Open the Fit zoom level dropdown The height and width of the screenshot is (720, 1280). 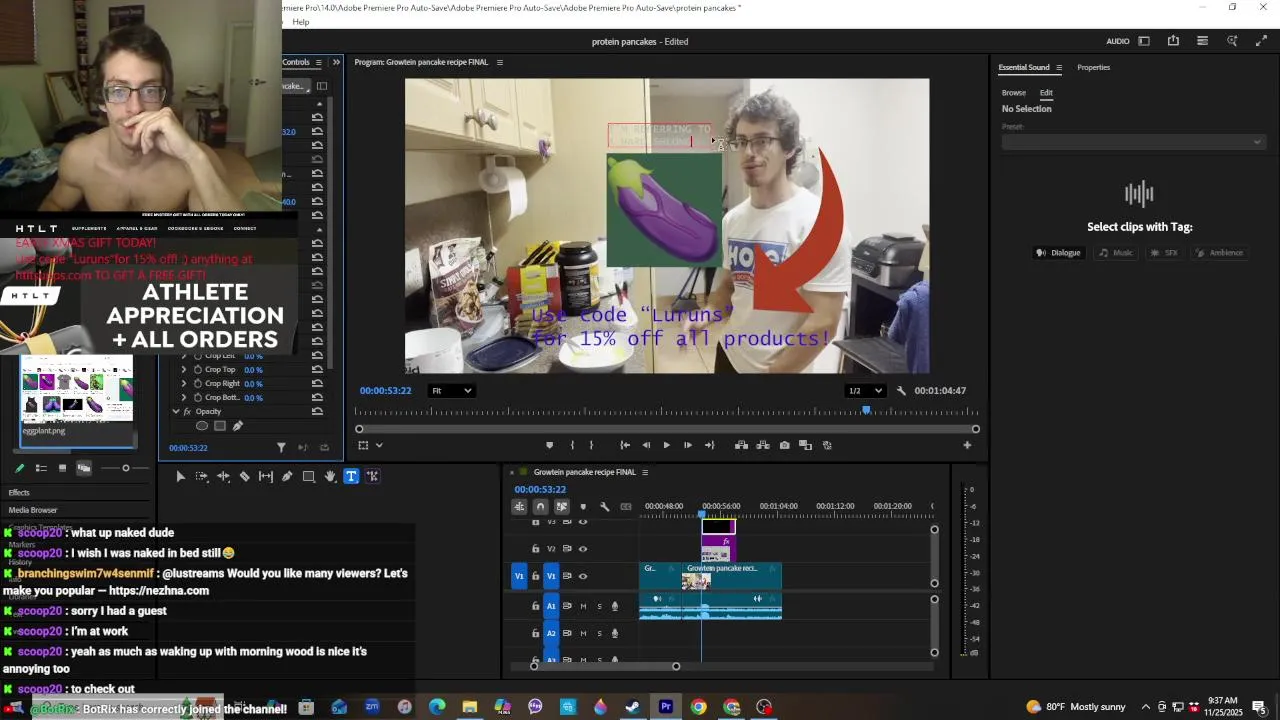[451, 391]
